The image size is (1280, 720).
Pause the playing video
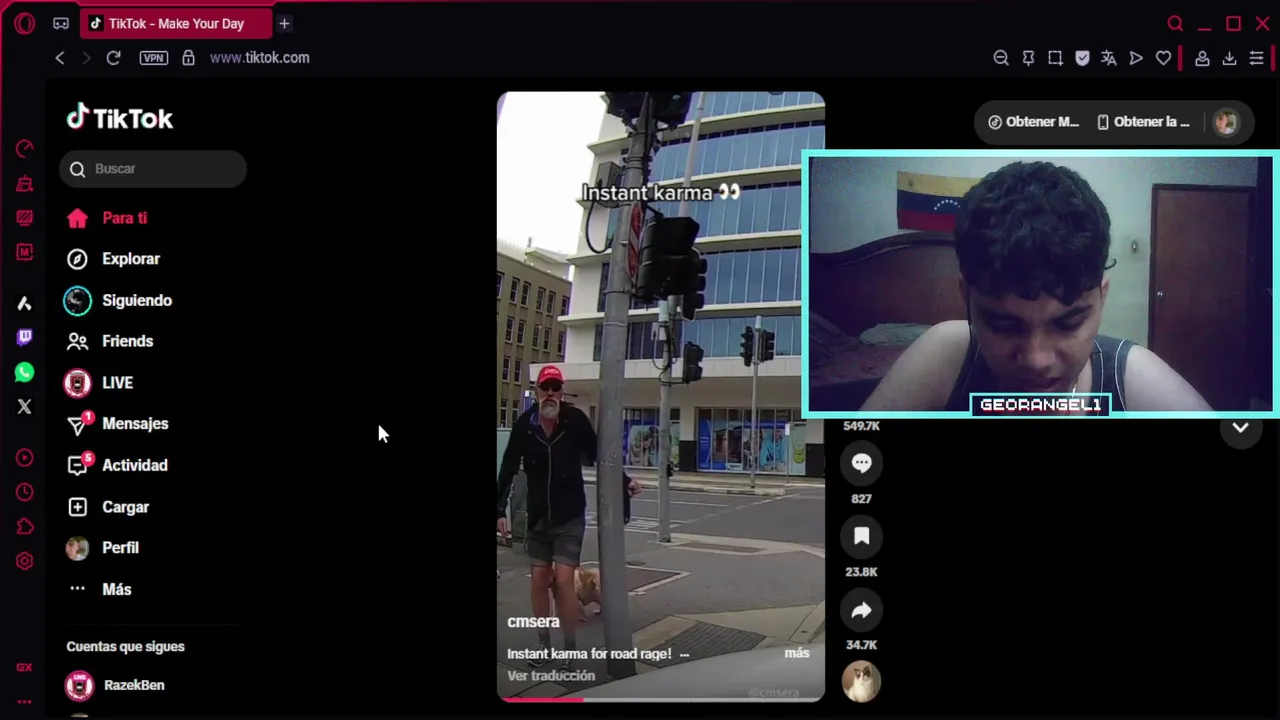661,396
